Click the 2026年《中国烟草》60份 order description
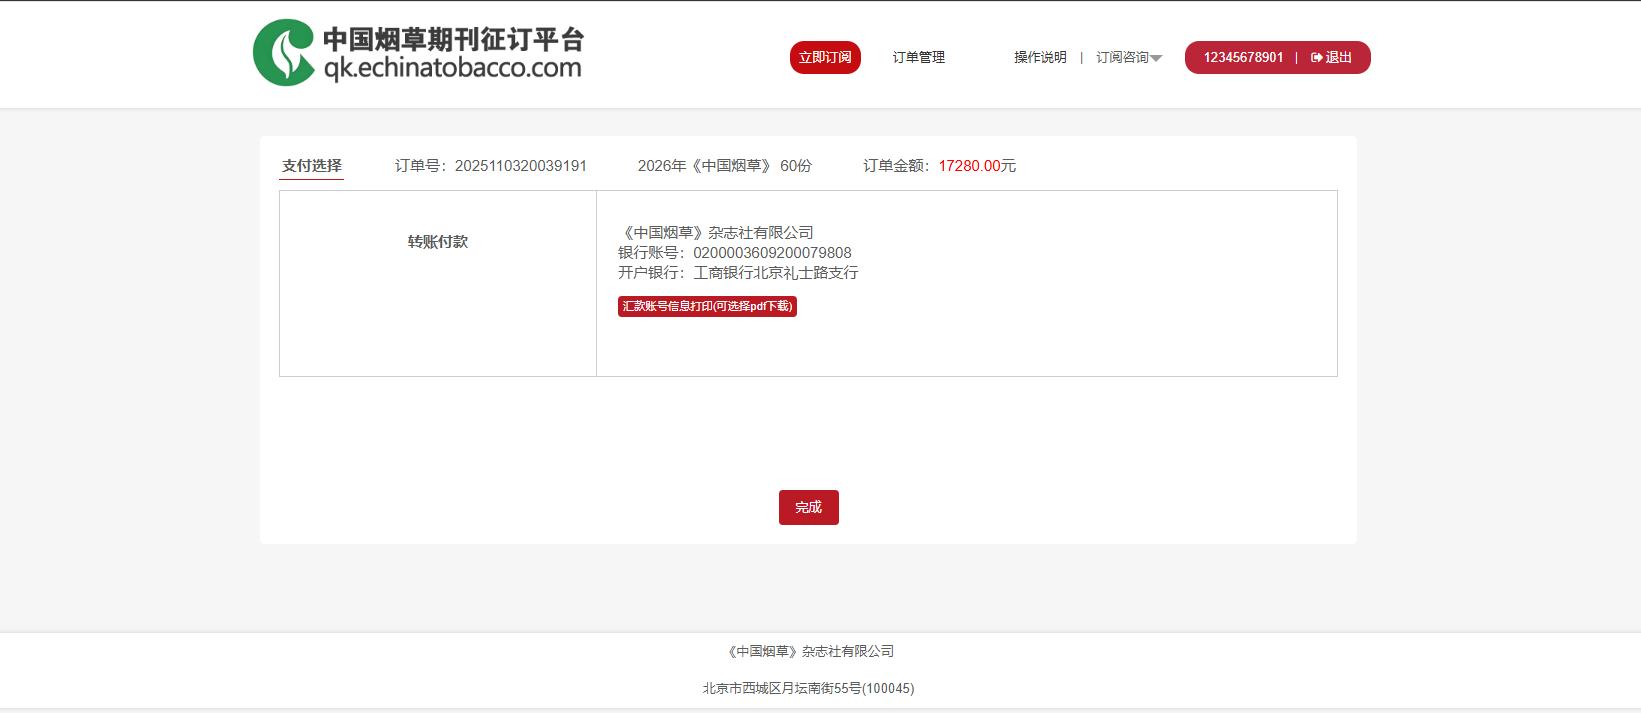Screen dimensions: 1641x713 click(724, 166)
